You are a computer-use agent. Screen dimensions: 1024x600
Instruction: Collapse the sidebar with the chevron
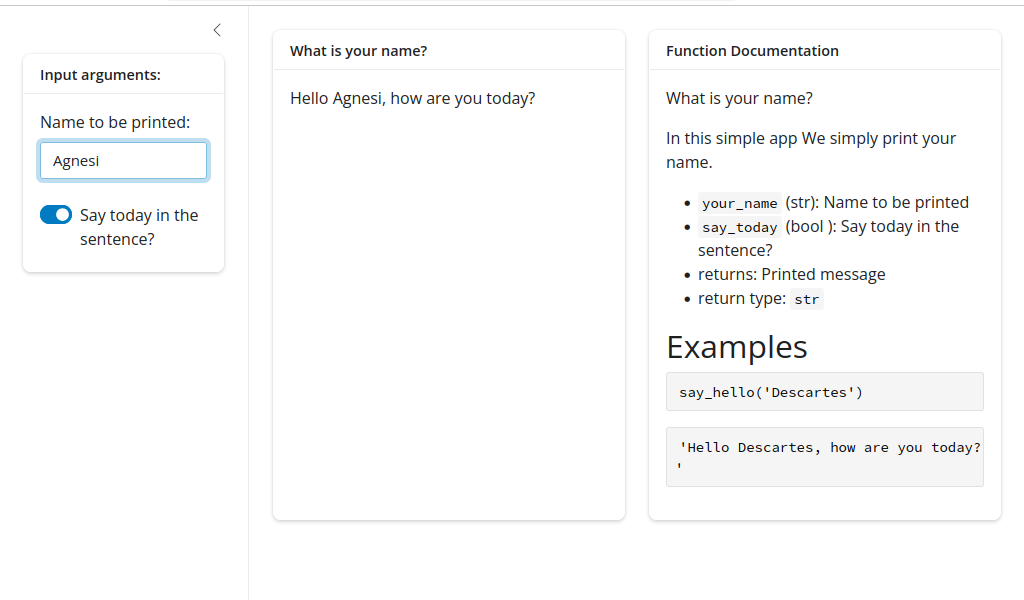pyautogui.click(x=217, y=30)
